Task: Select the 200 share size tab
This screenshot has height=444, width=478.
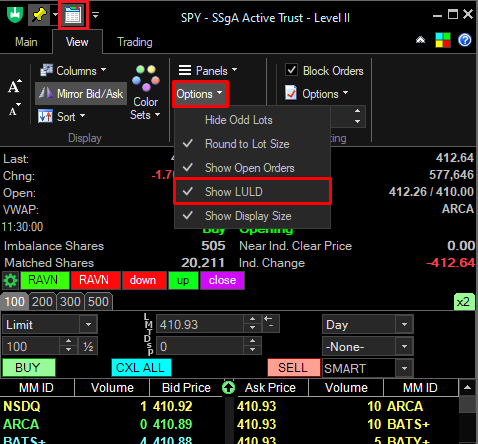Action: tap(42, 302)
